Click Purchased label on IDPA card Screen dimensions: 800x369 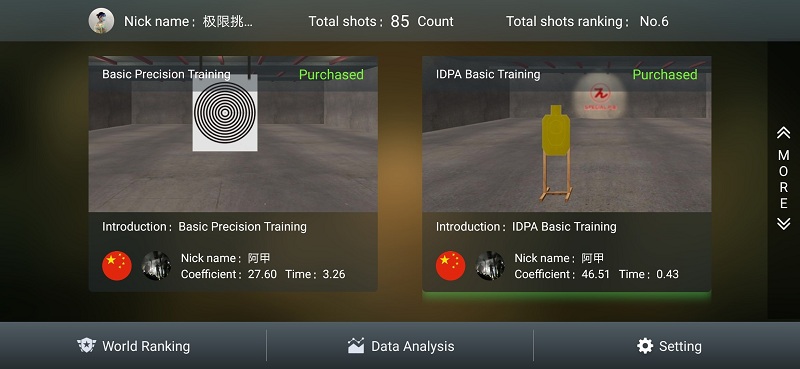(665, 75)
